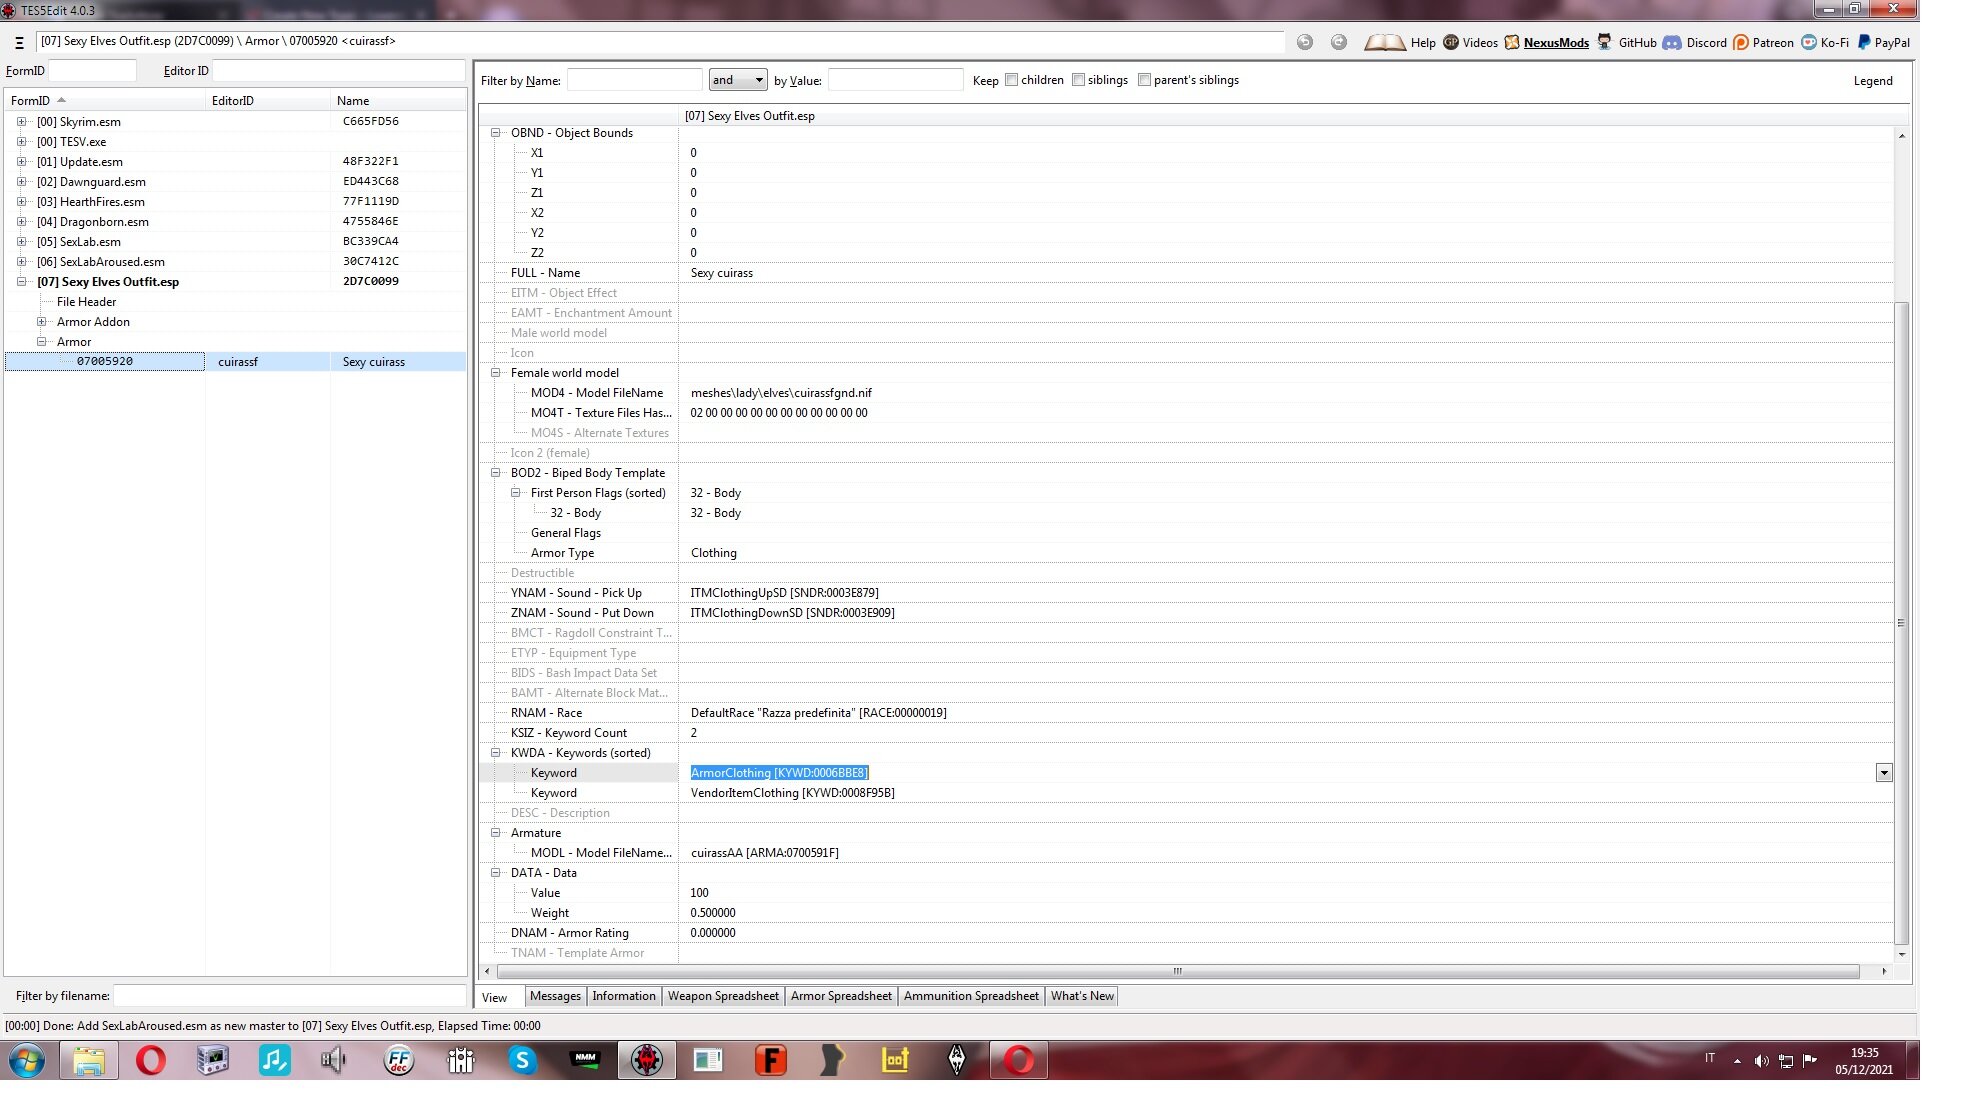Click the back navigation arrow button
1980x1113 pixels.
1305,42
